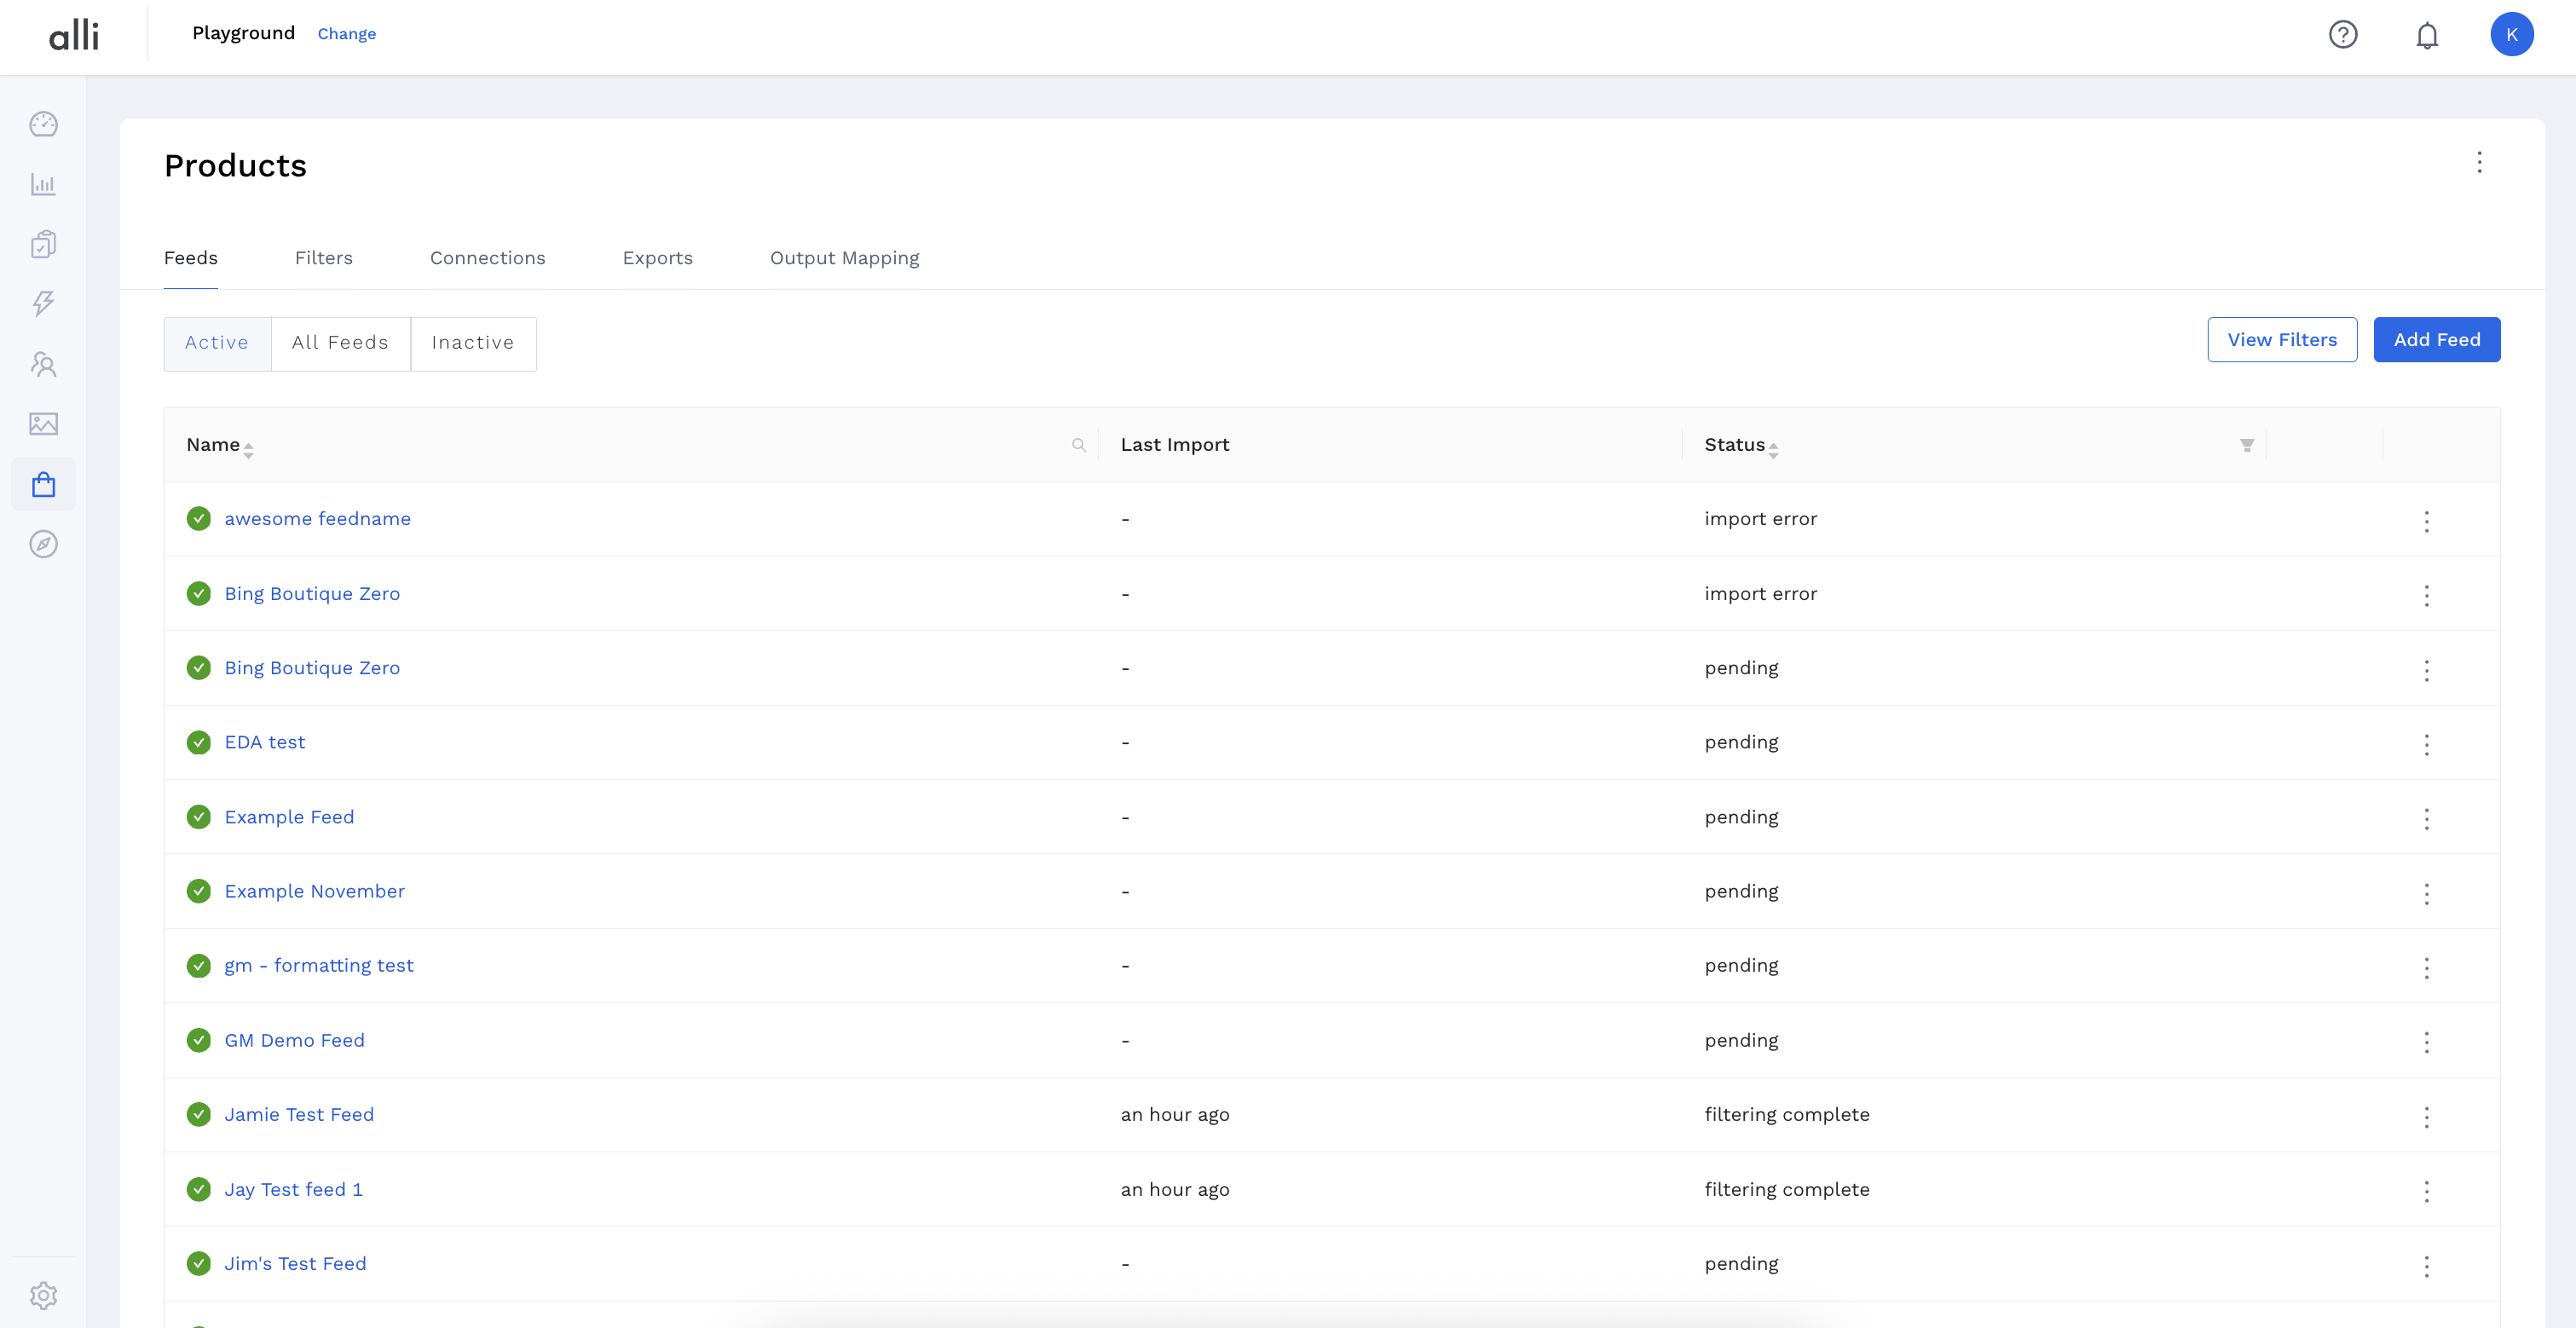Show Inactive feeds only
Screen dimensions: 2576x1328
(473, 343)
